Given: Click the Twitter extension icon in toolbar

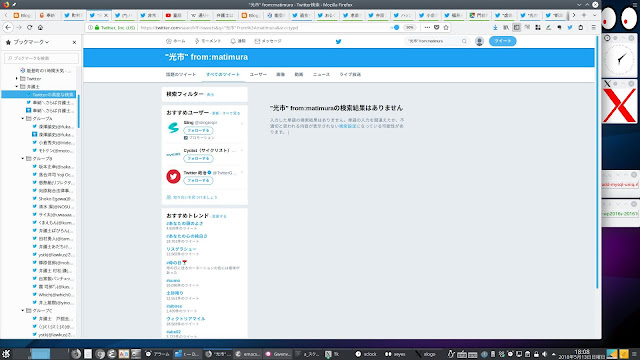Looking at the screenshot, I should [x=570, y=27].
